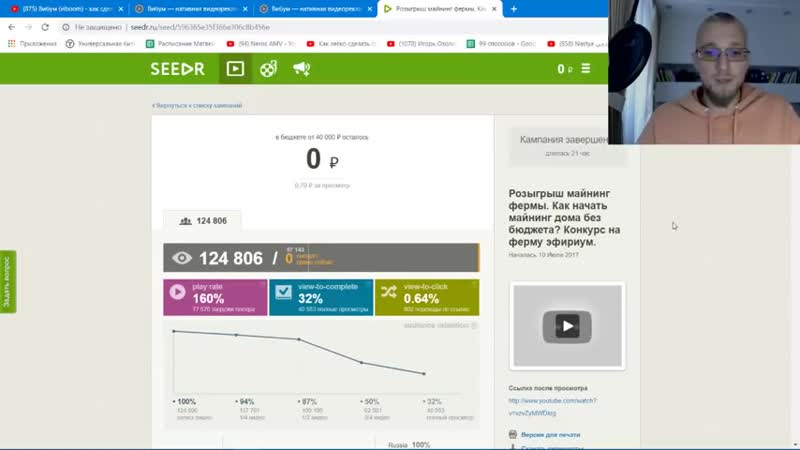Click the 32% retention chart point label

[432, 402]
